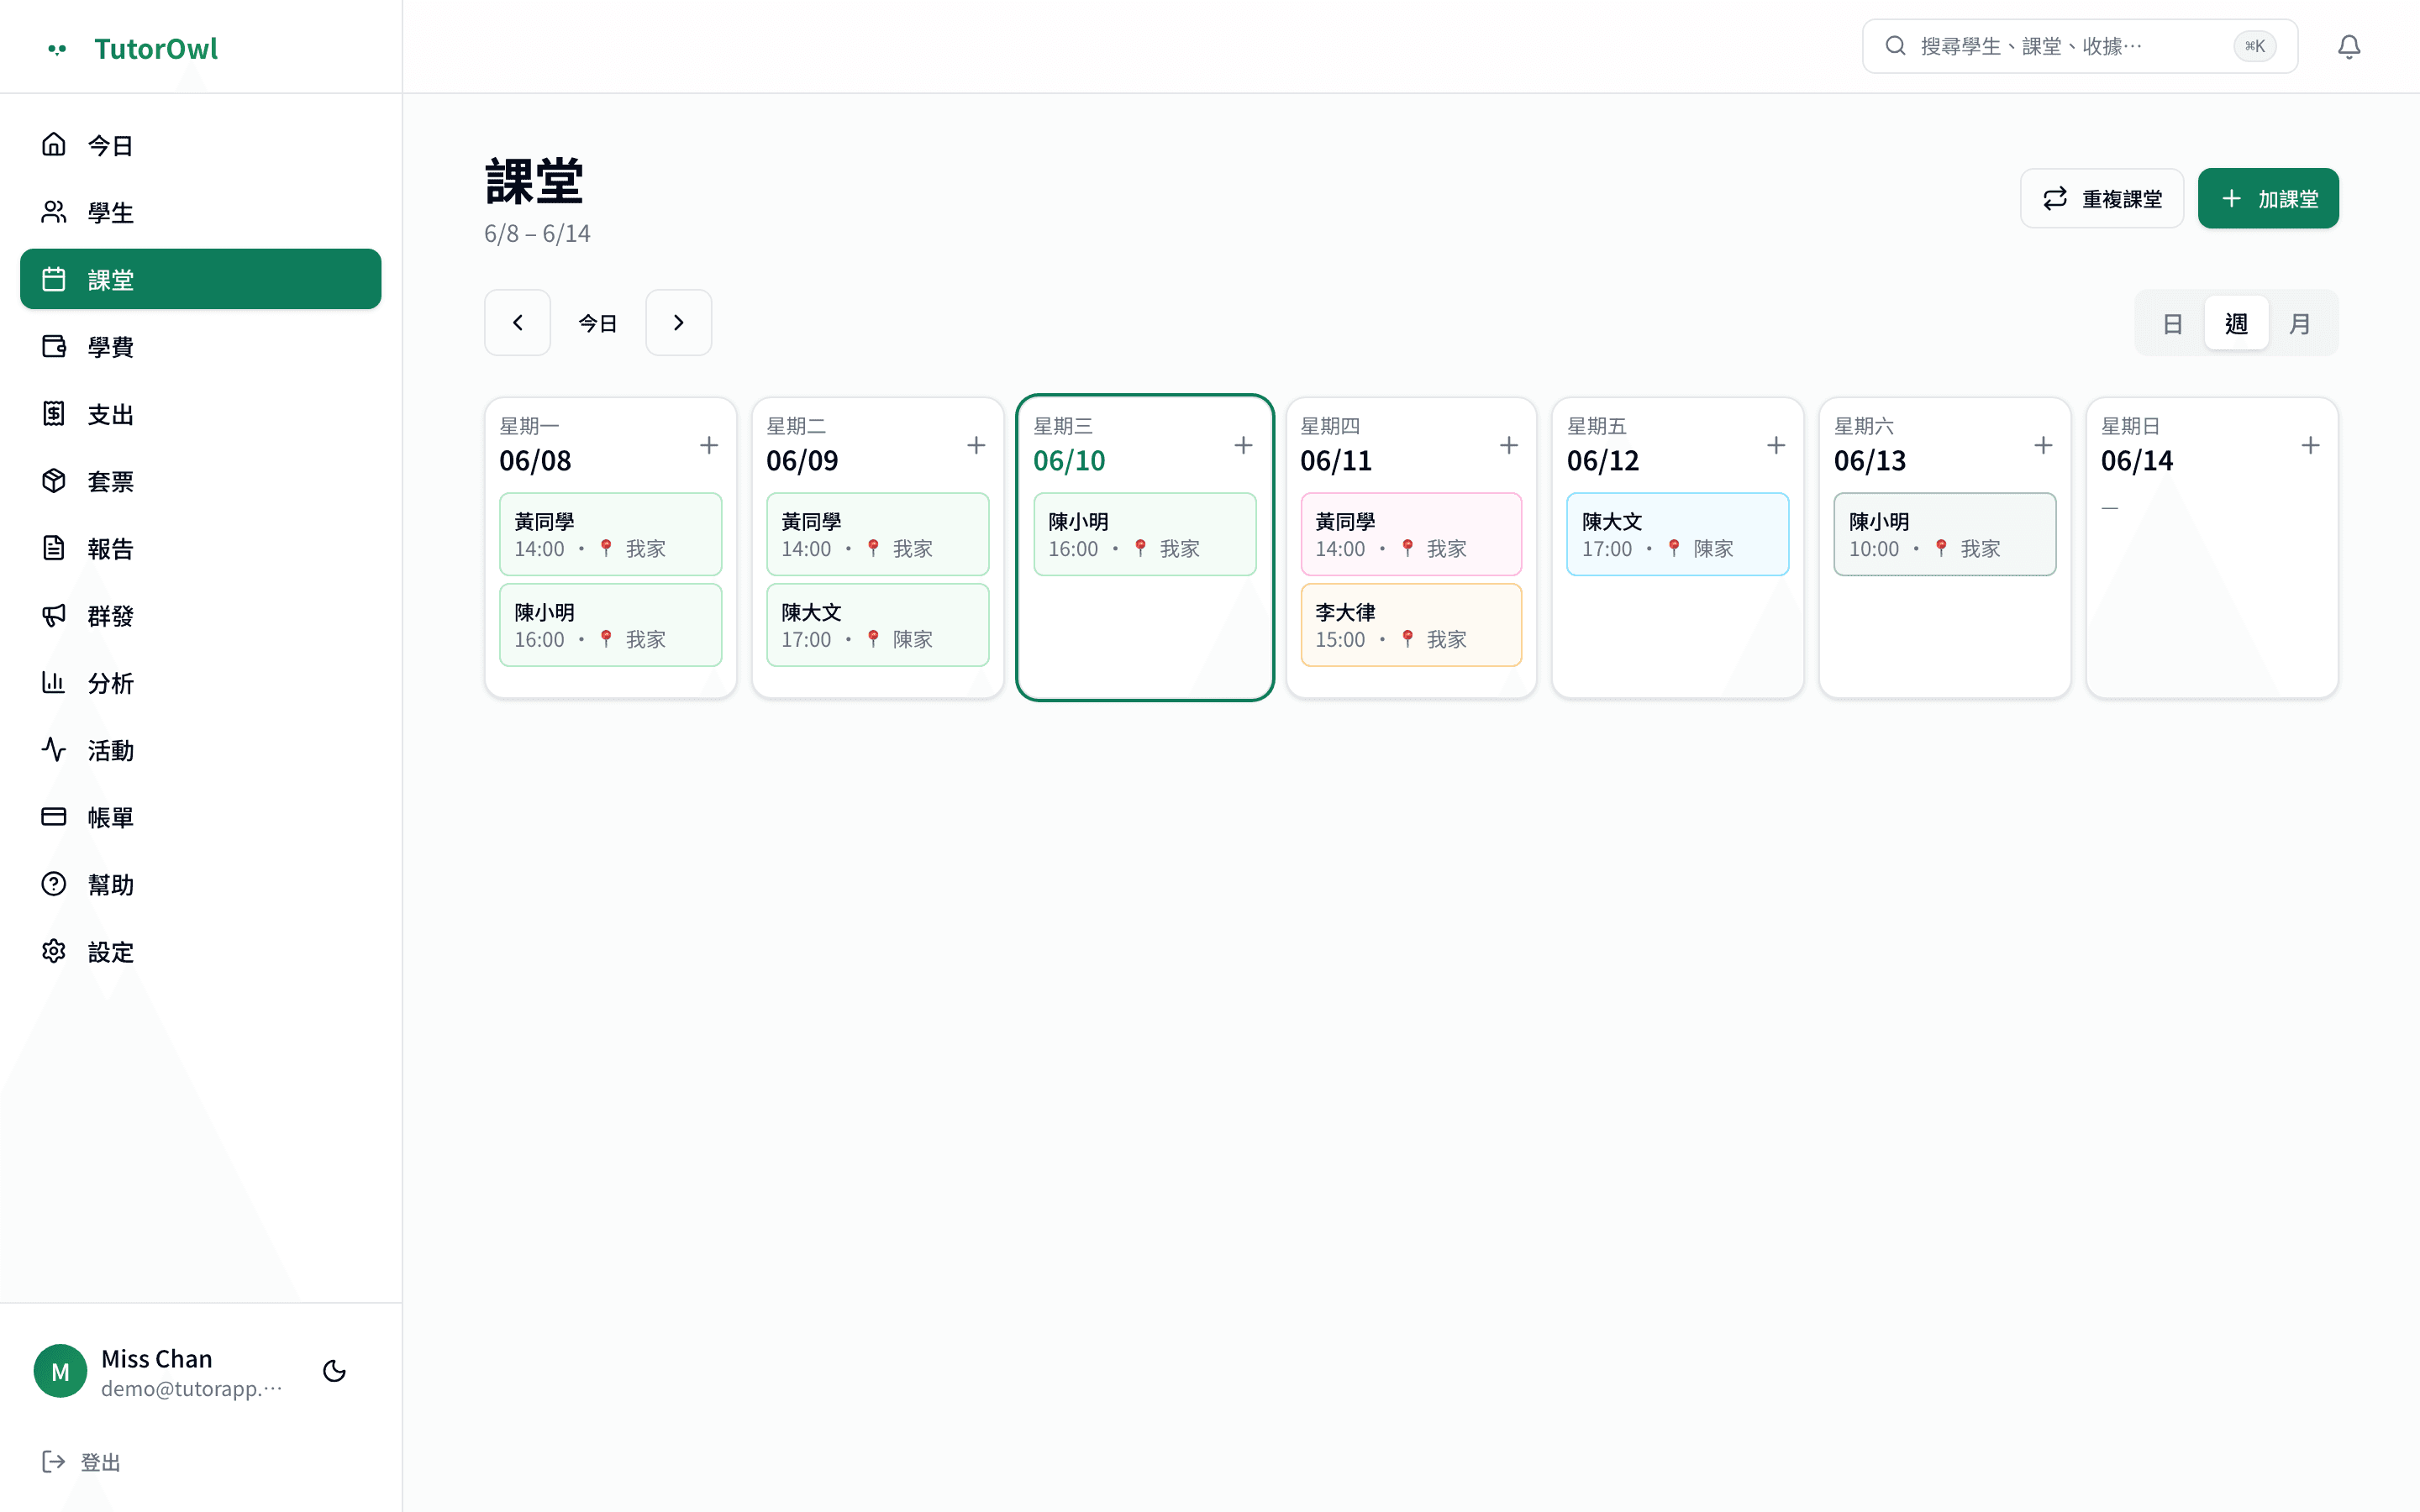The height and width of the screenshot is (1512, 2420).
Task: Add lesson on 星期五 06/12
Action: click(1776, 445)
